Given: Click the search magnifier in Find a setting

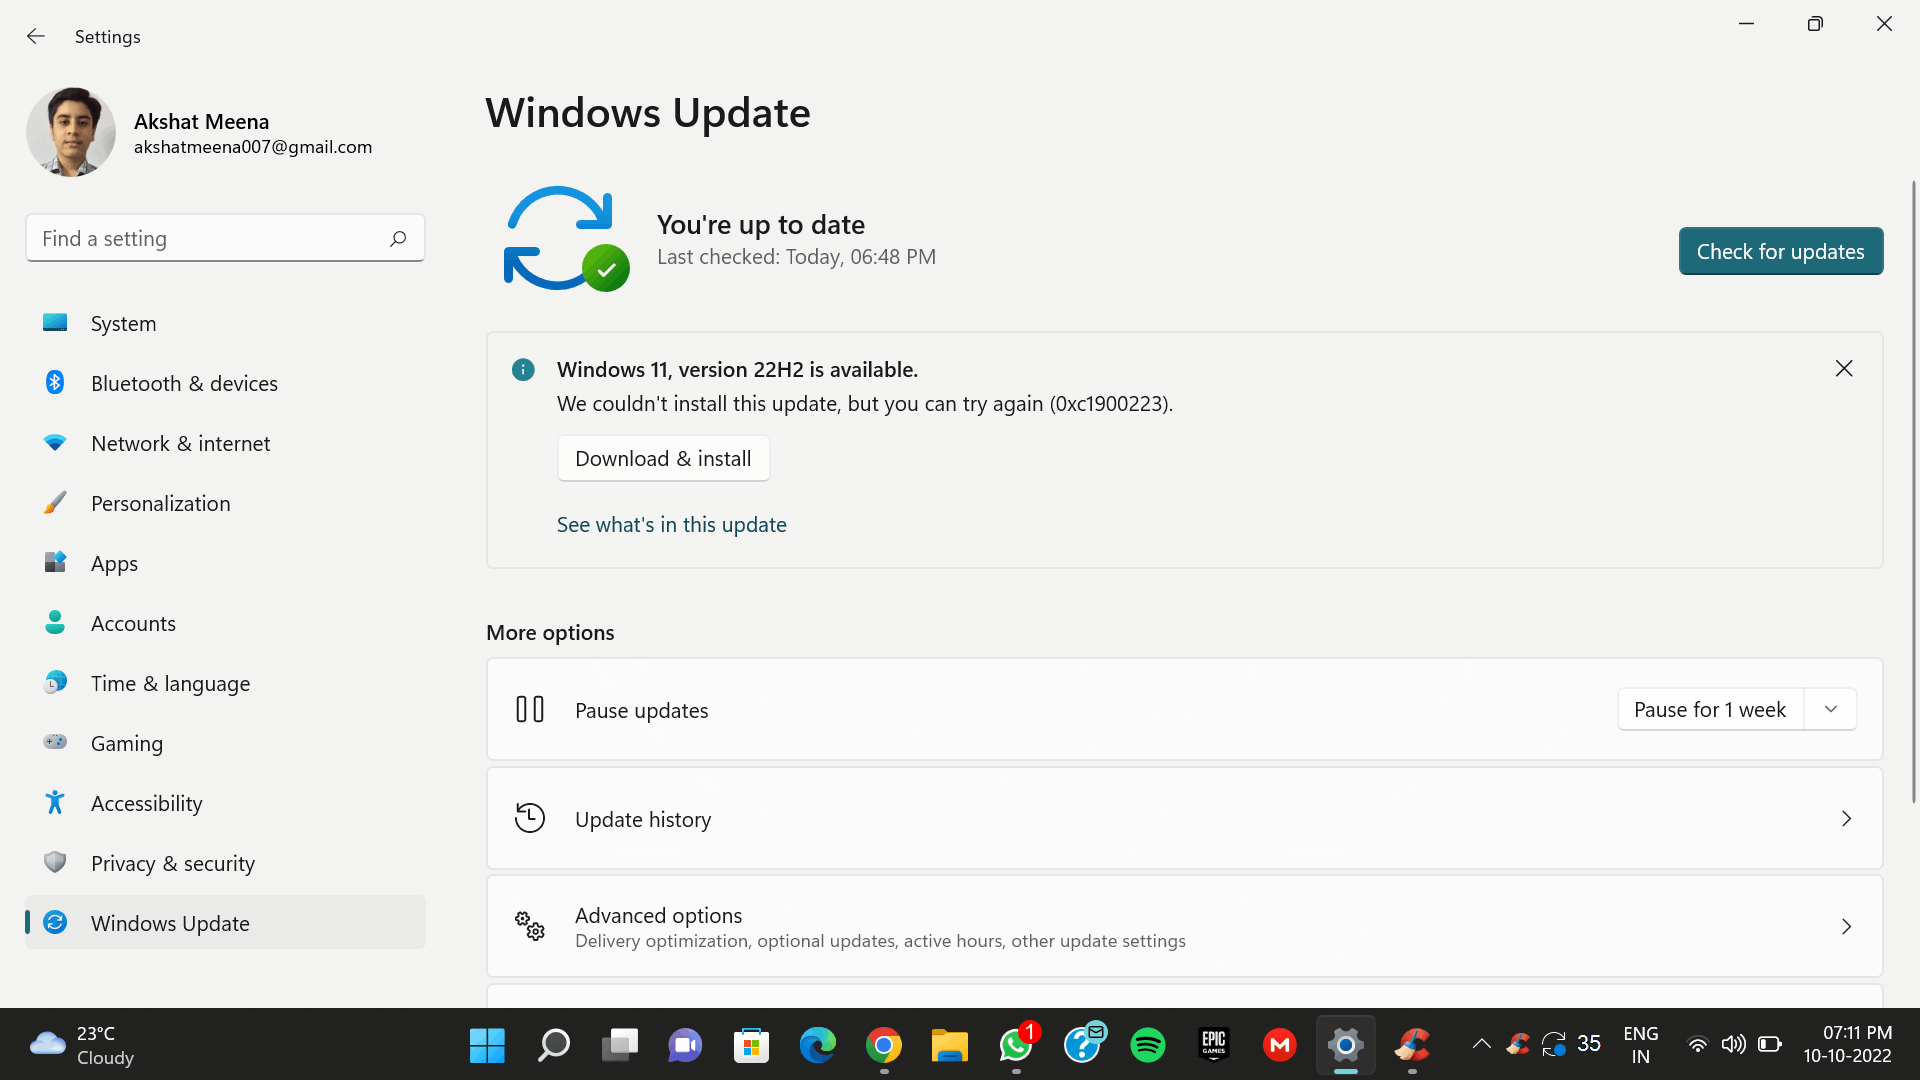Looking at the screenshot, I should point(398,238).
